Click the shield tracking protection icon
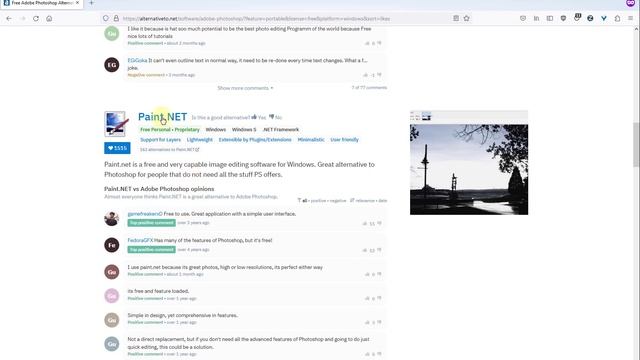Screen dimensions: 640x360 [x=106, y=18]
